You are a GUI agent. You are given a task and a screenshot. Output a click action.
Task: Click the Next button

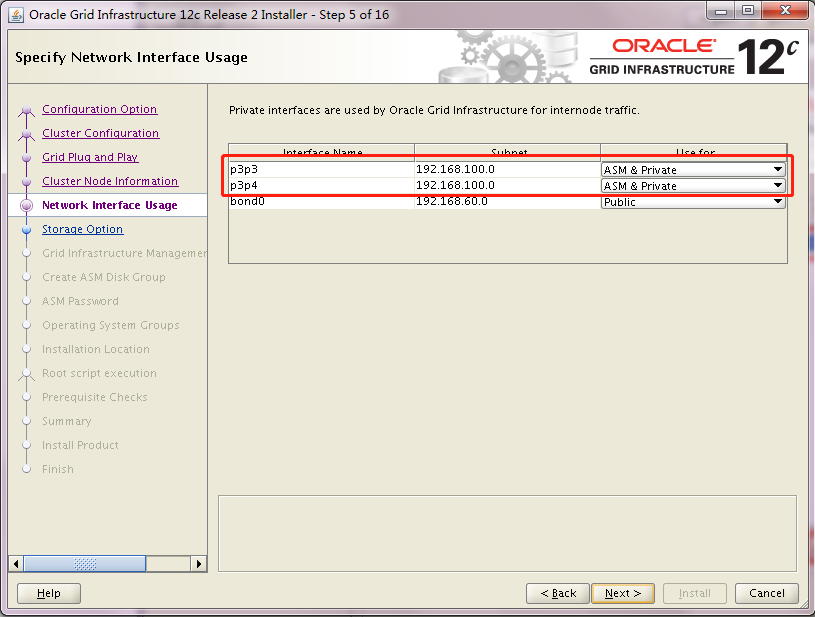pos(623,593)
